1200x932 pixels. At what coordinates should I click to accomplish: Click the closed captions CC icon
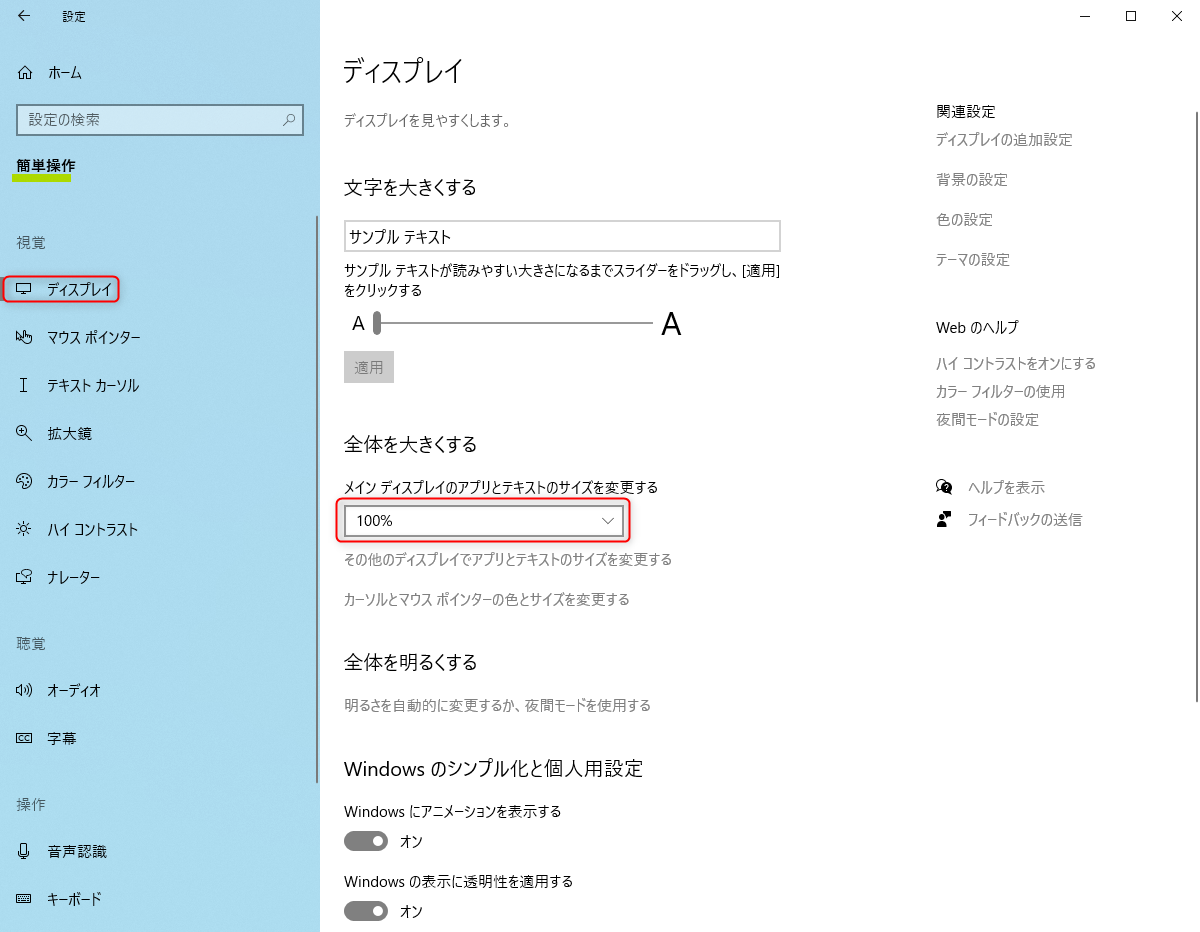(24, 738)
